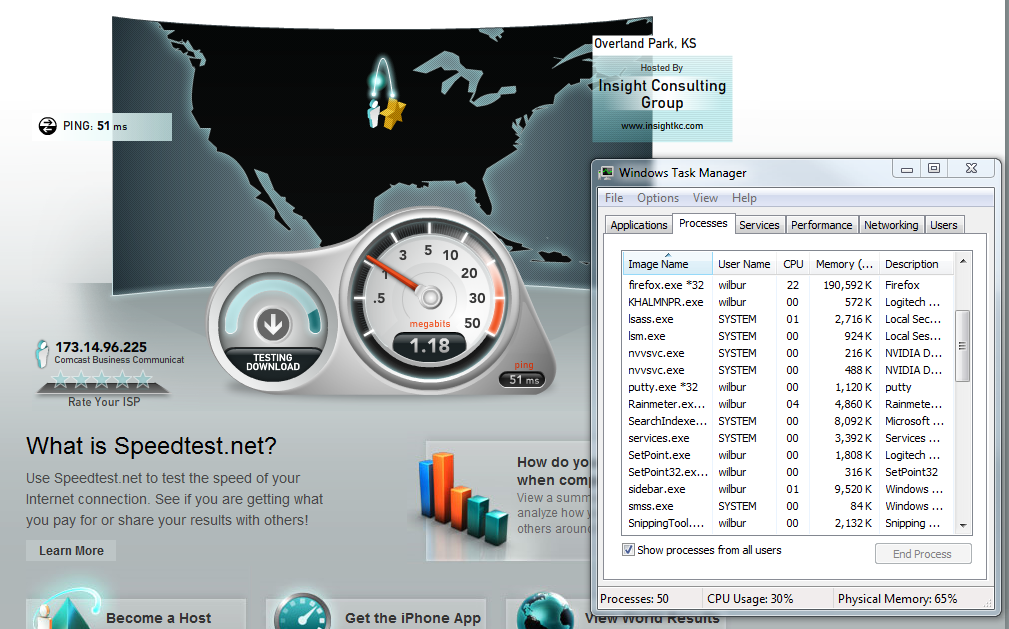Select the SetPoint.exe process row
1009x629 pixels.
point(788,455)
